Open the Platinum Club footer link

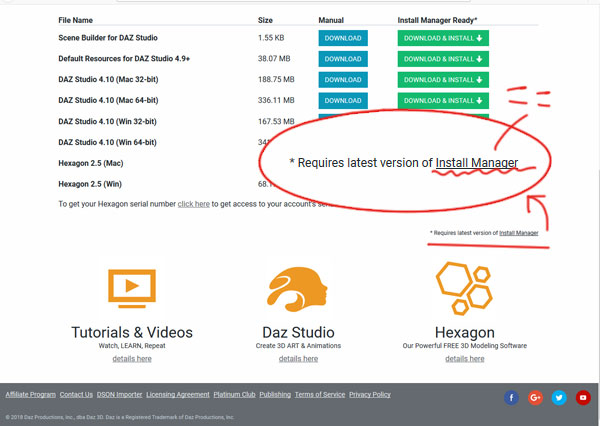point(234,395)
